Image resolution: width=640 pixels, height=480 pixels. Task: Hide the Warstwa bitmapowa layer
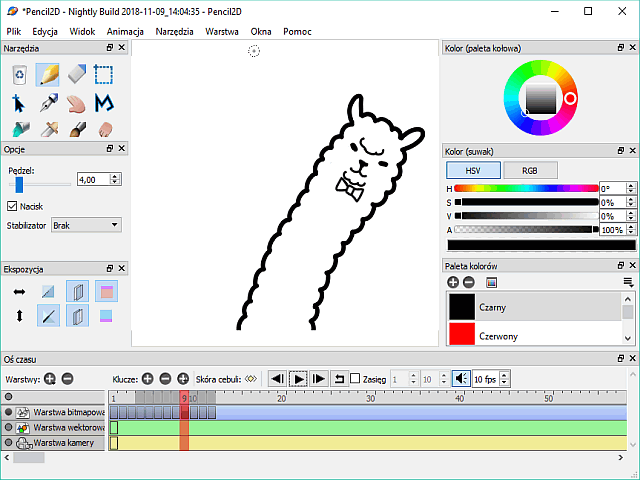click(x=9, y=412)
